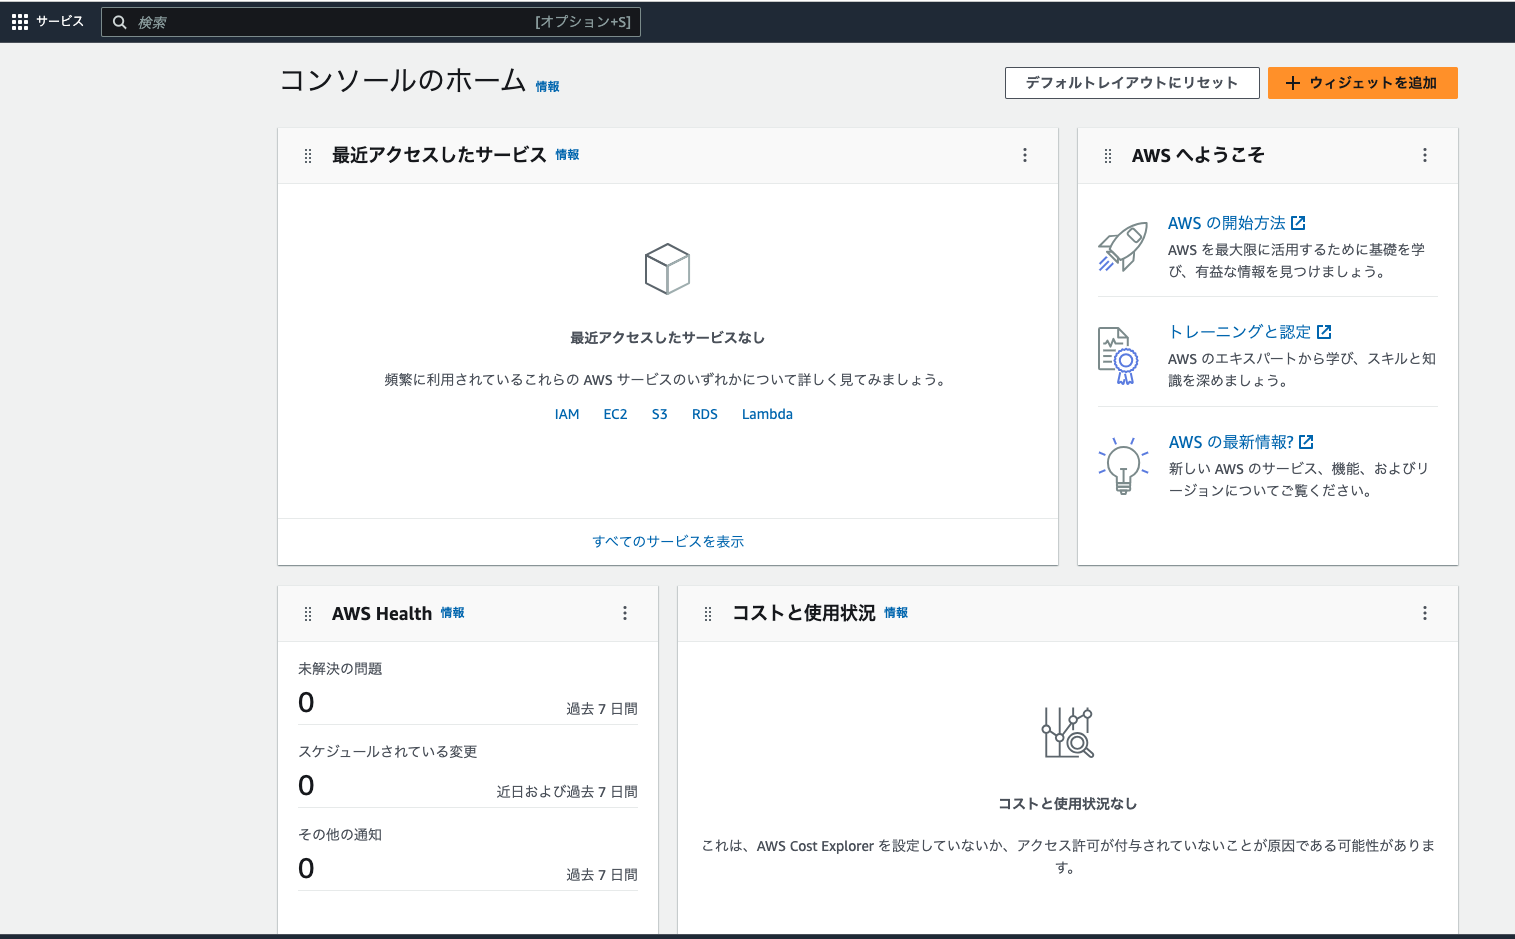The width and height of the screenshot is (1515, 939).
Task: Click the 未解決の問題 count value
Action: point(306,703)
